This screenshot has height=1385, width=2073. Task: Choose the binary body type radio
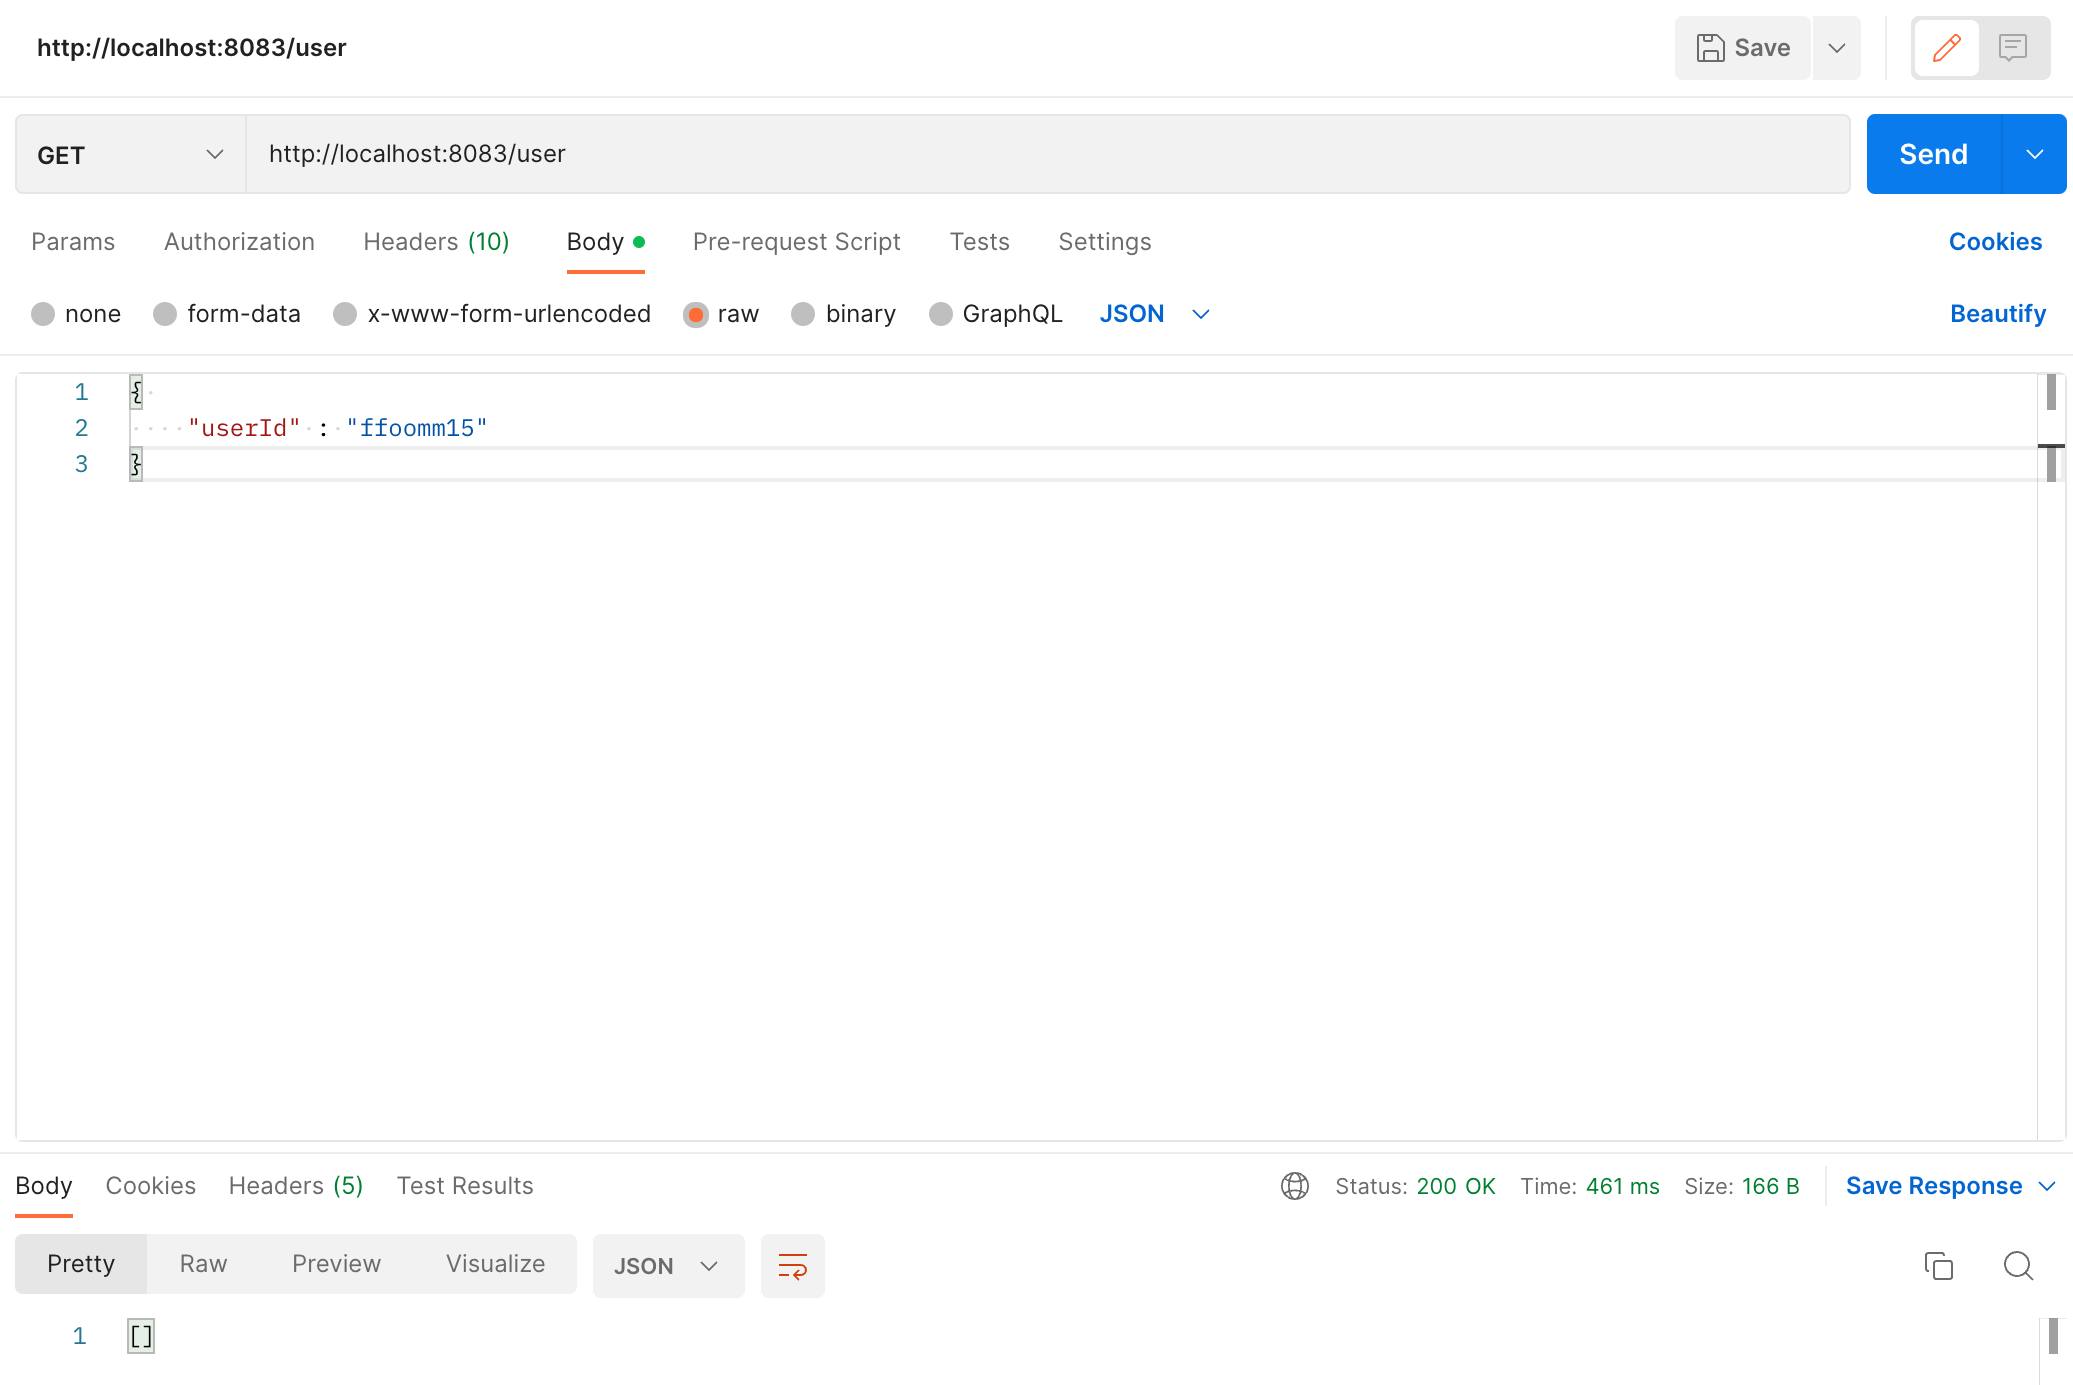coord(803,314)
